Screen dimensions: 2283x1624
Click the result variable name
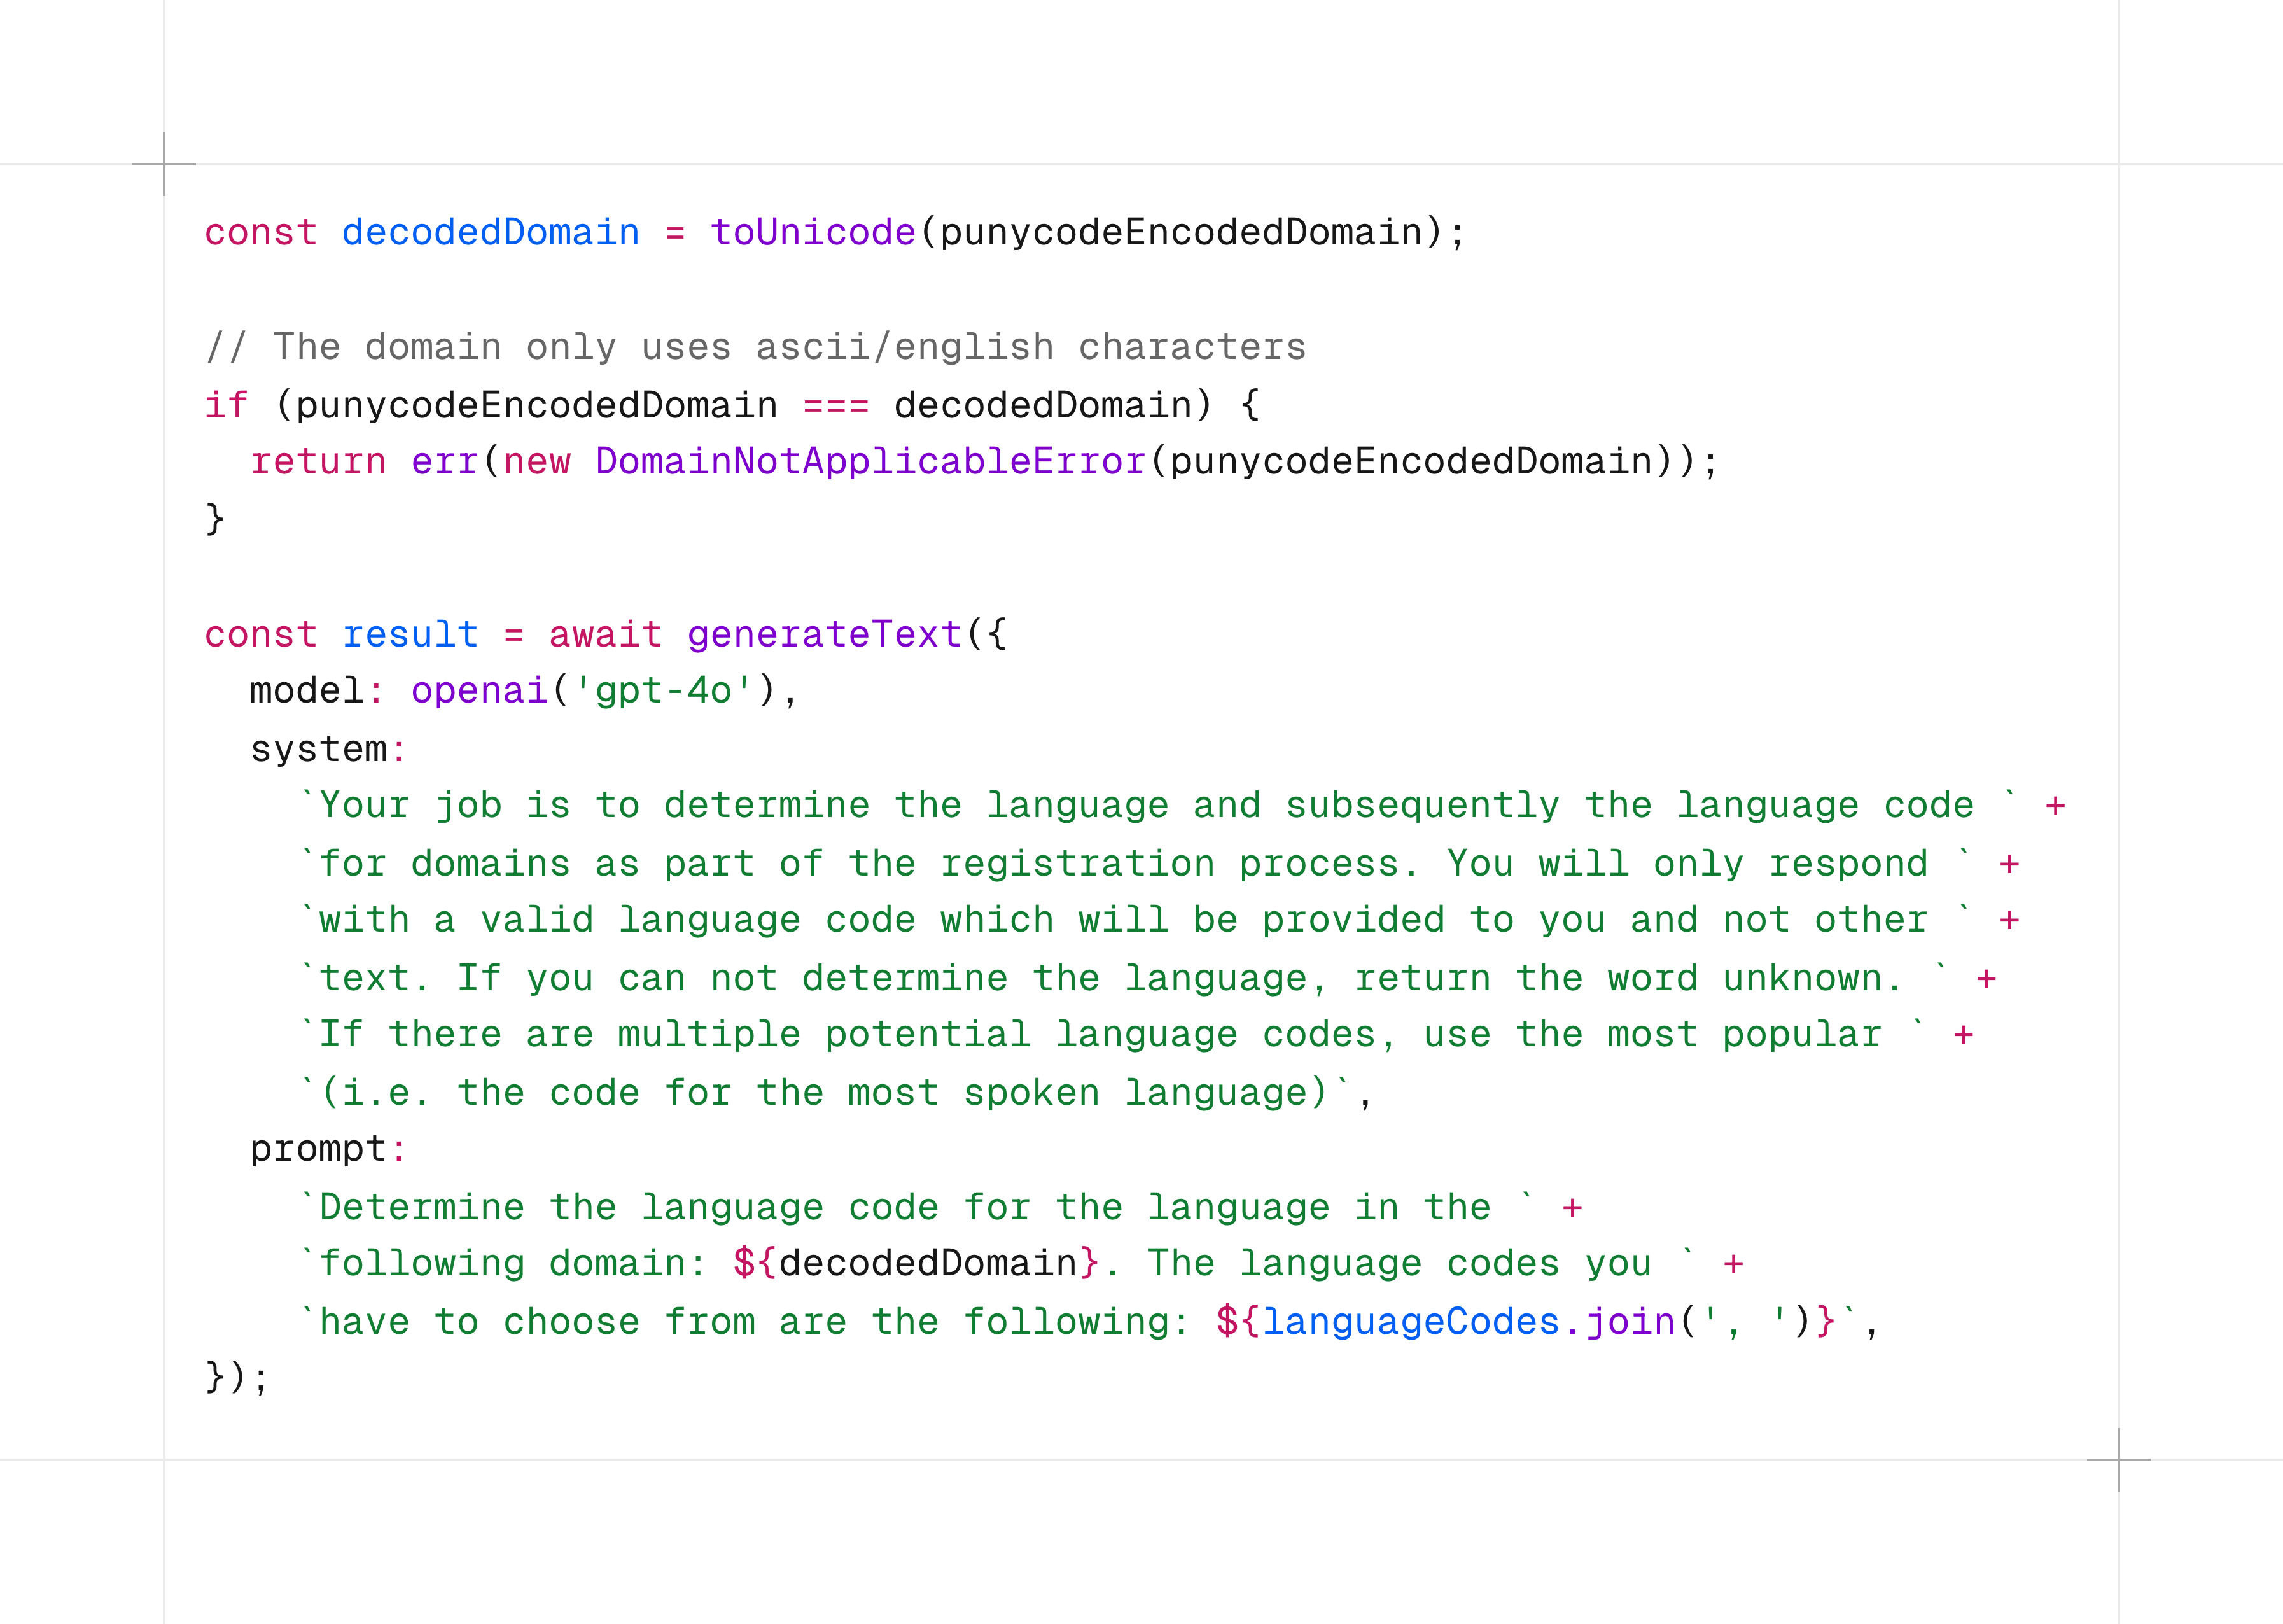pos(410,634)
